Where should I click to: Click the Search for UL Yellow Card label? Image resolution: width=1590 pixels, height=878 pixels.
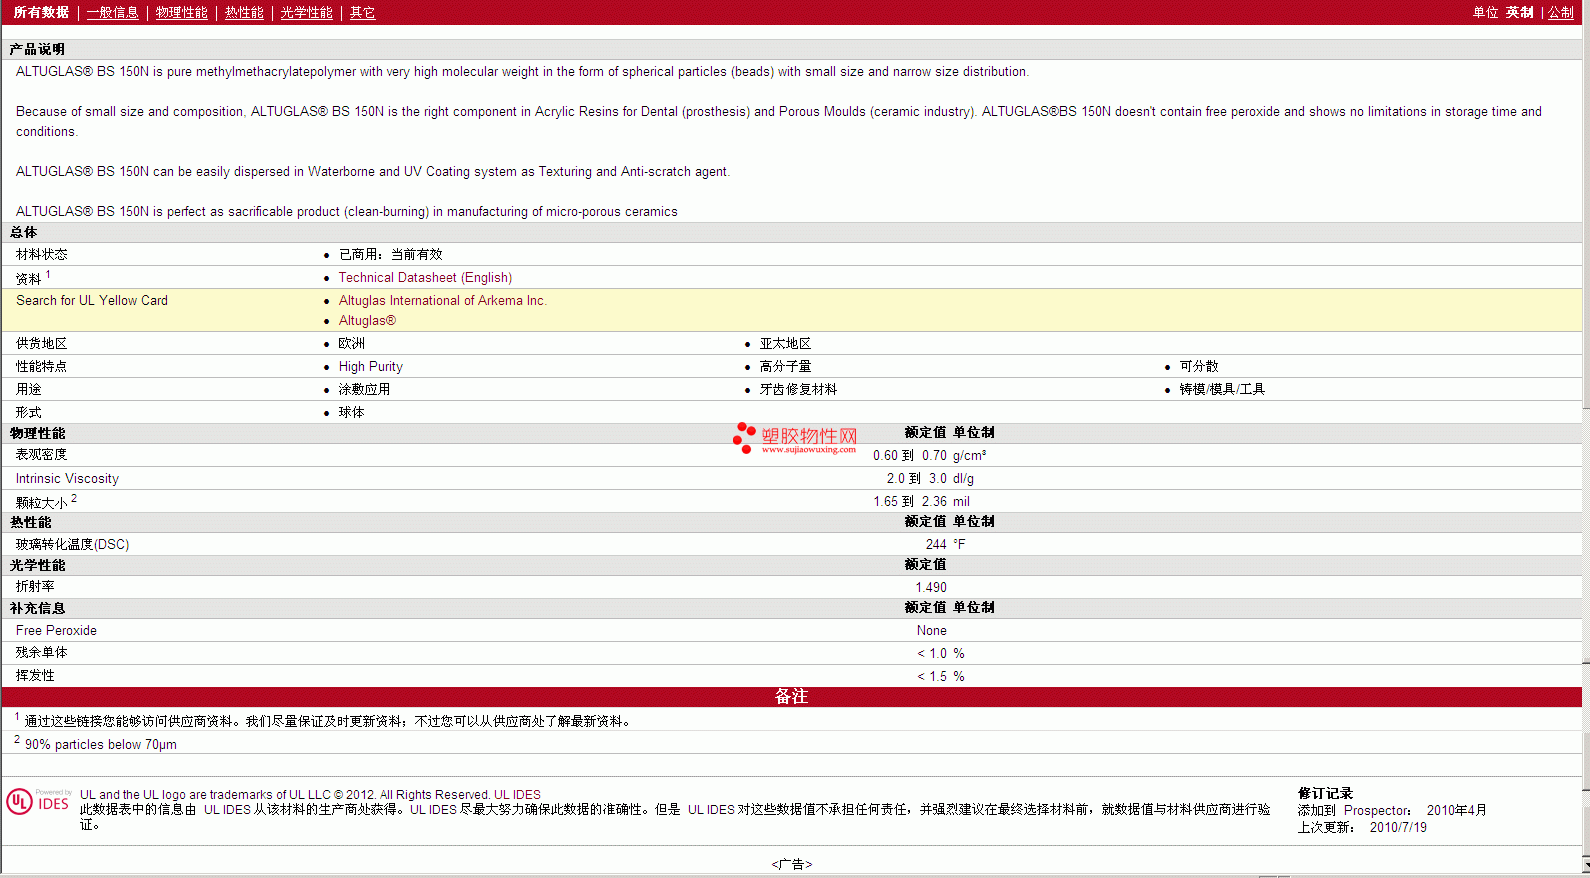click(x=92, y=300)
